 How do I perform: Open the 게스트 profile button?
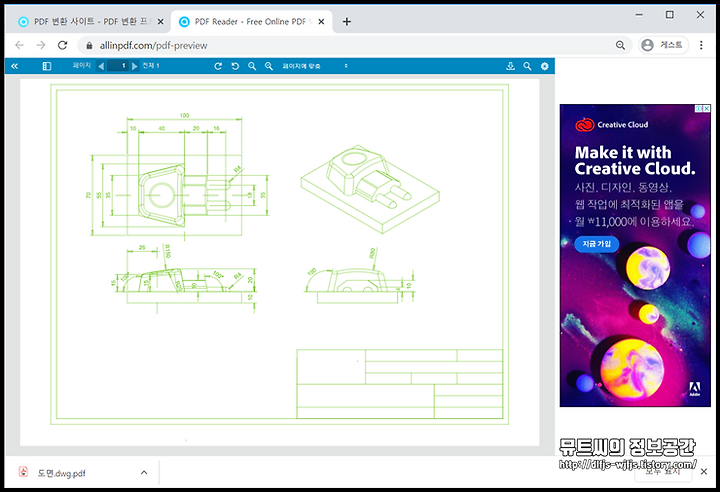[664, 45]
